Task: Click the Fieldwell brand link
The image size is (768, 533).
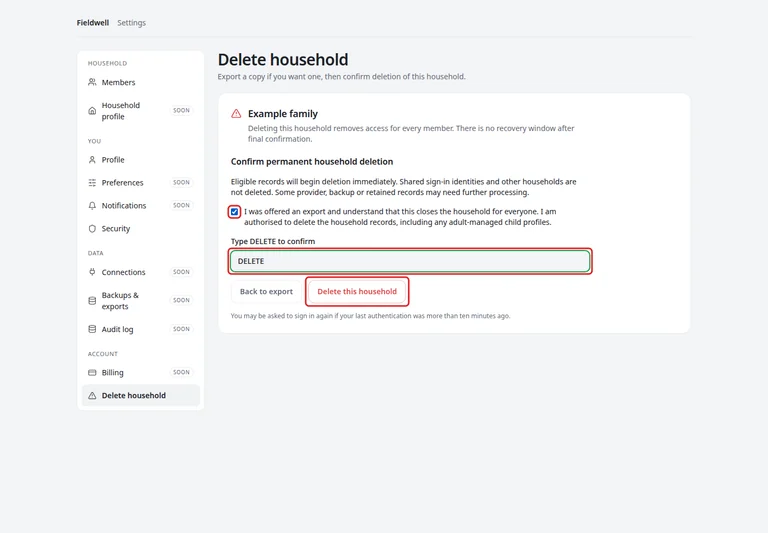Action: (x=93, y=23)
